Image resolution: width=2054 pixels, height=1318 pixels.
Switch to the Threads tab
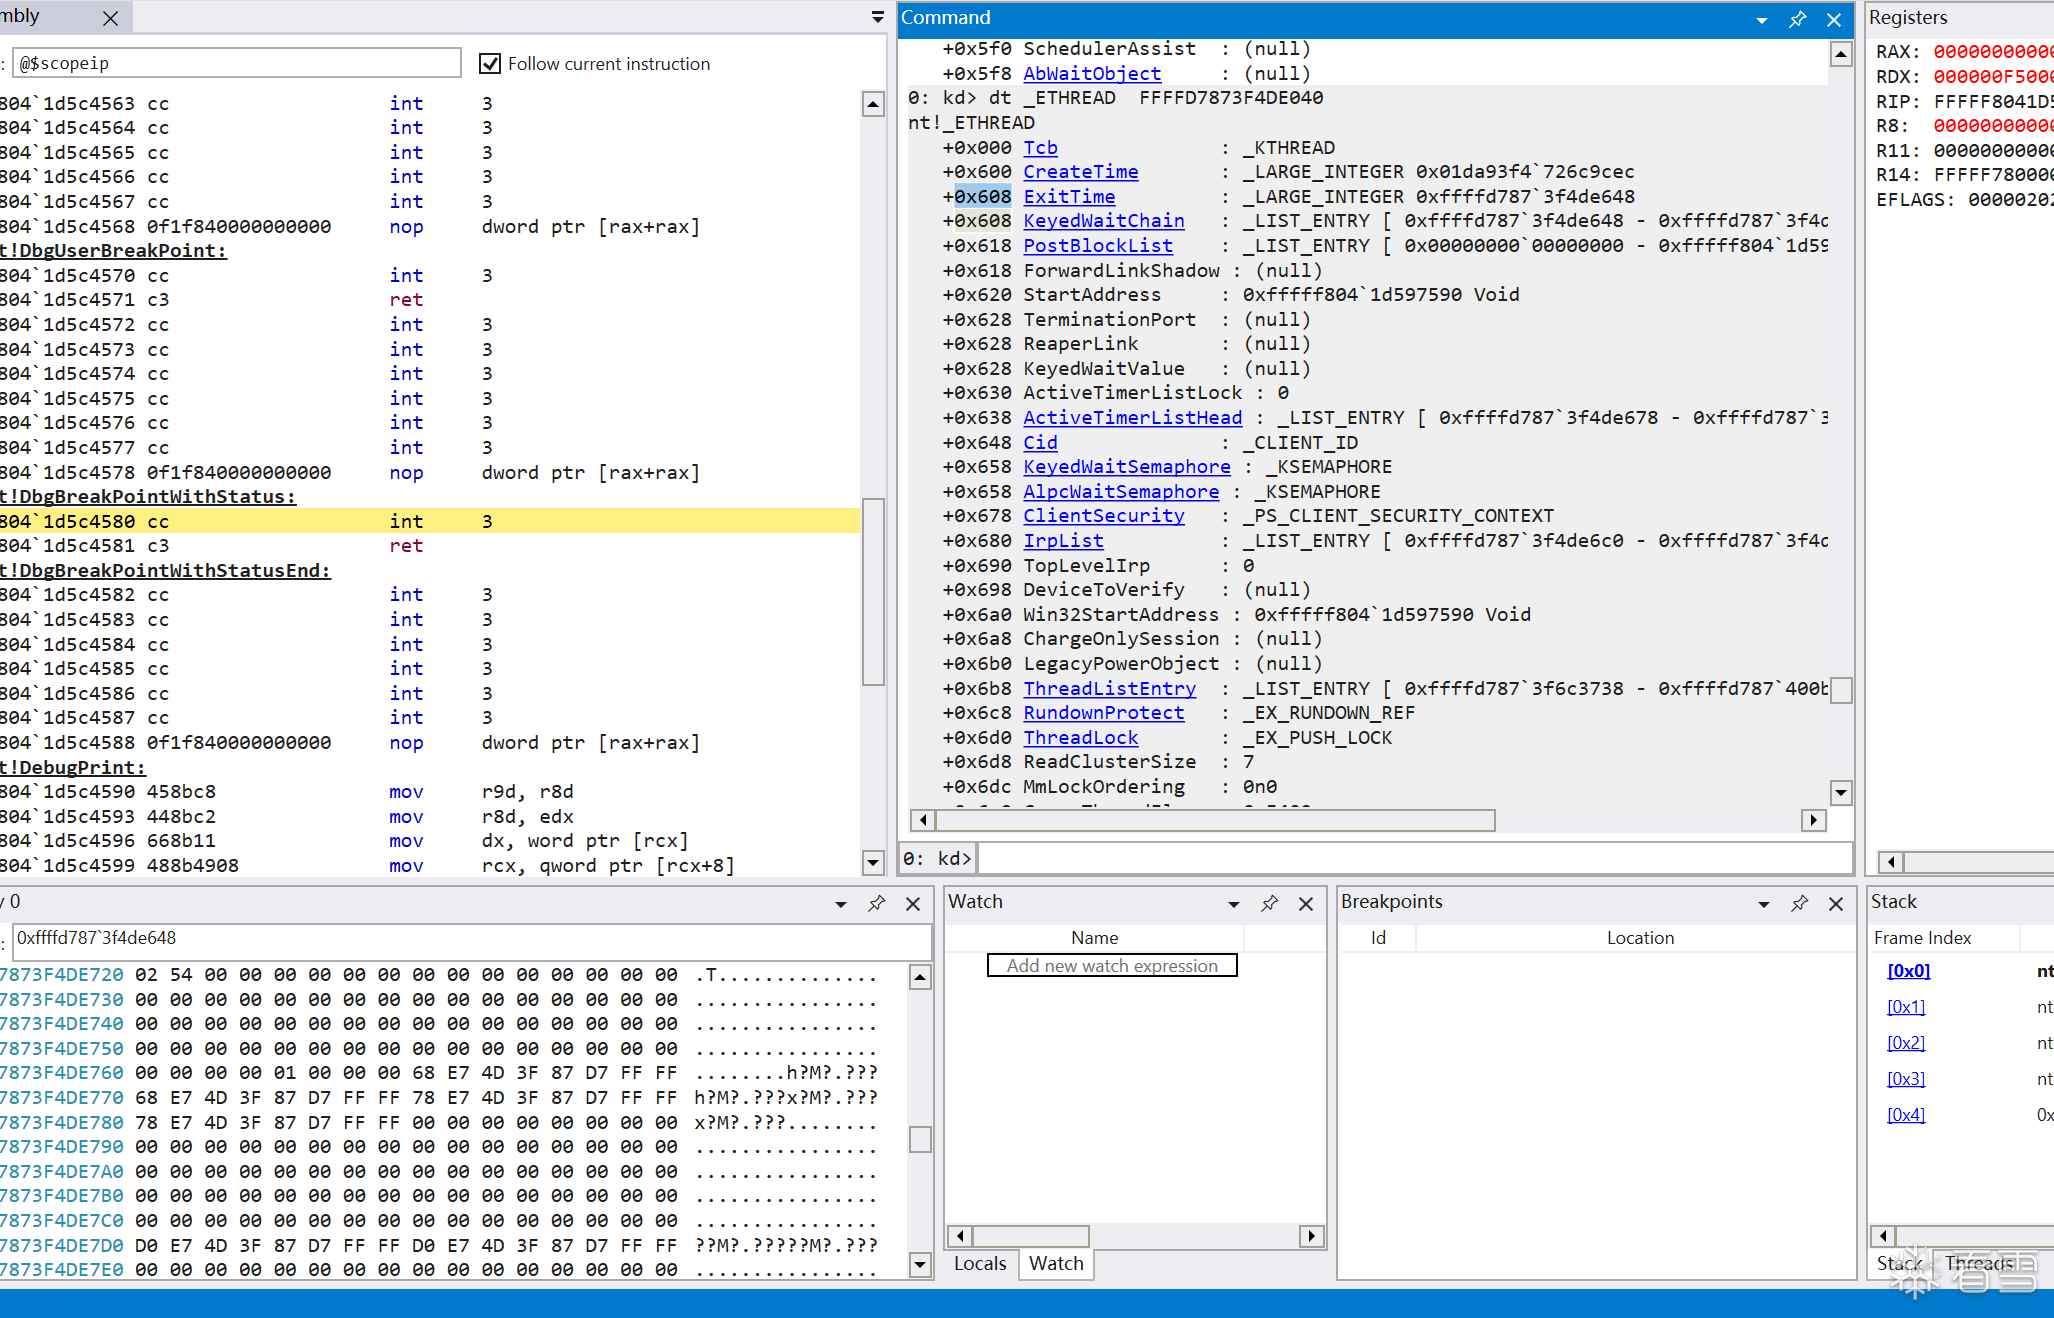click(1978, 1263)
